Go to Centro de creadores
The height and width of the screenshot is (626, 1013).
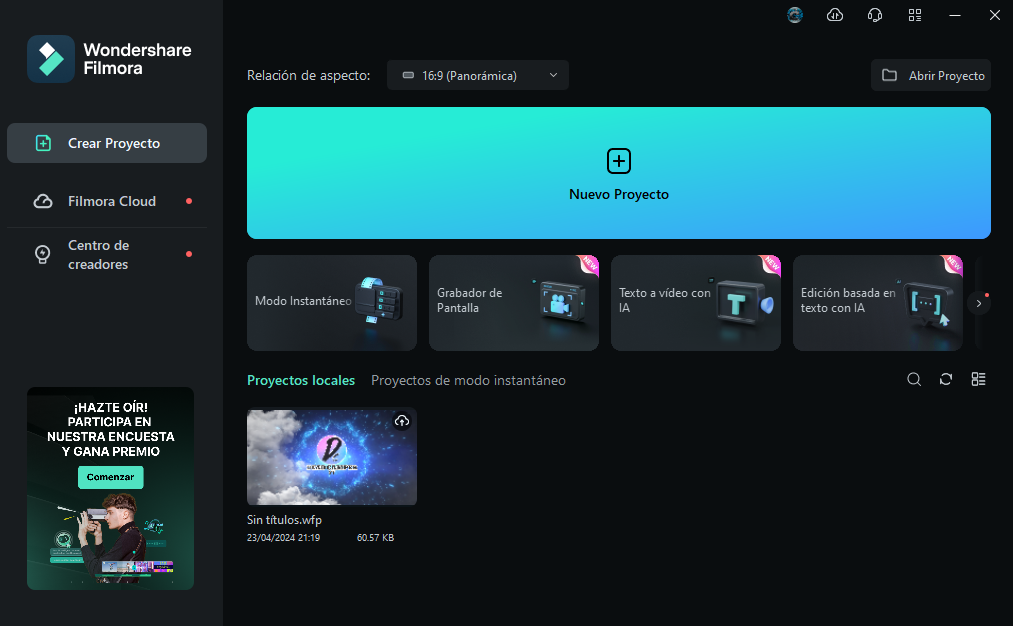(107, 255)
